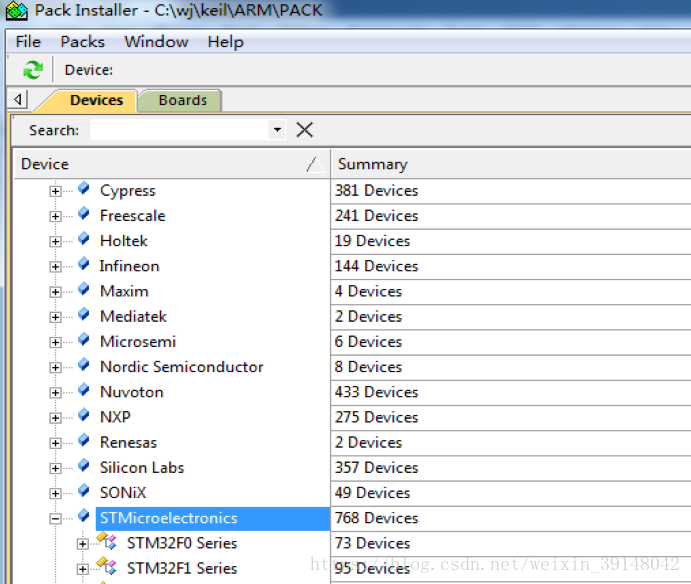Expand the STM32F1 Series node

coord(82,569)
